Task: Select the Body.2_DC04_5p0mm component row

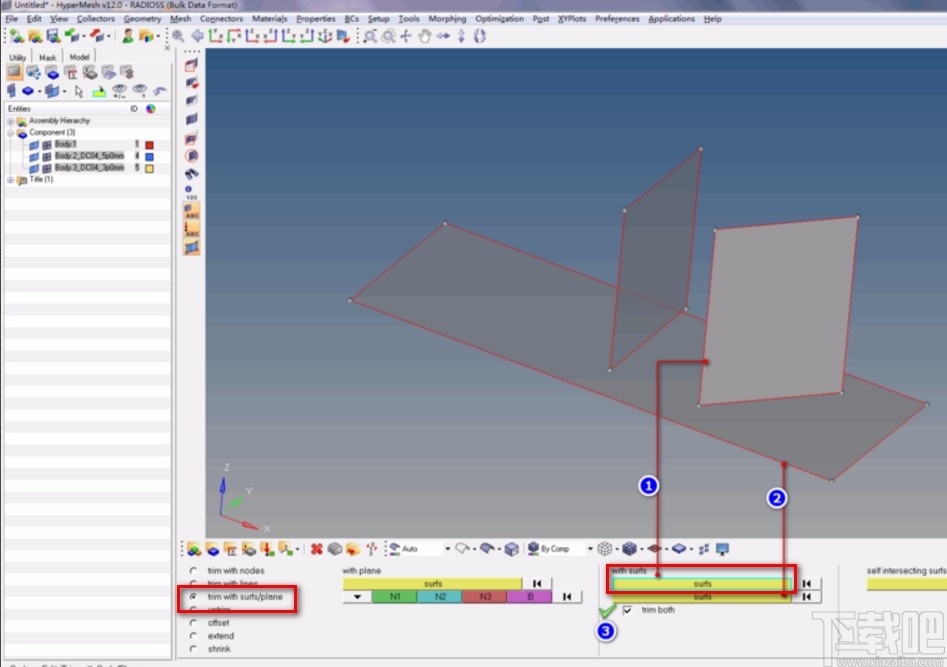Action: click(x=89, y=156)
